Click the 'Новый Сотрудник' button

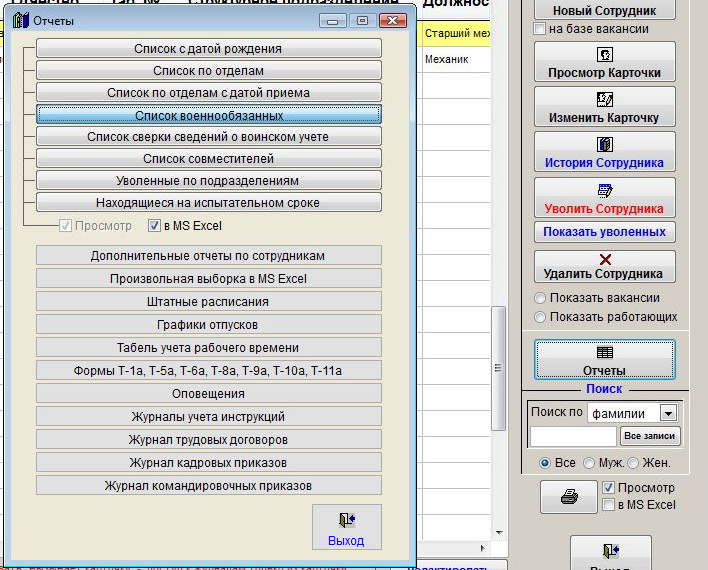[605, 9]
